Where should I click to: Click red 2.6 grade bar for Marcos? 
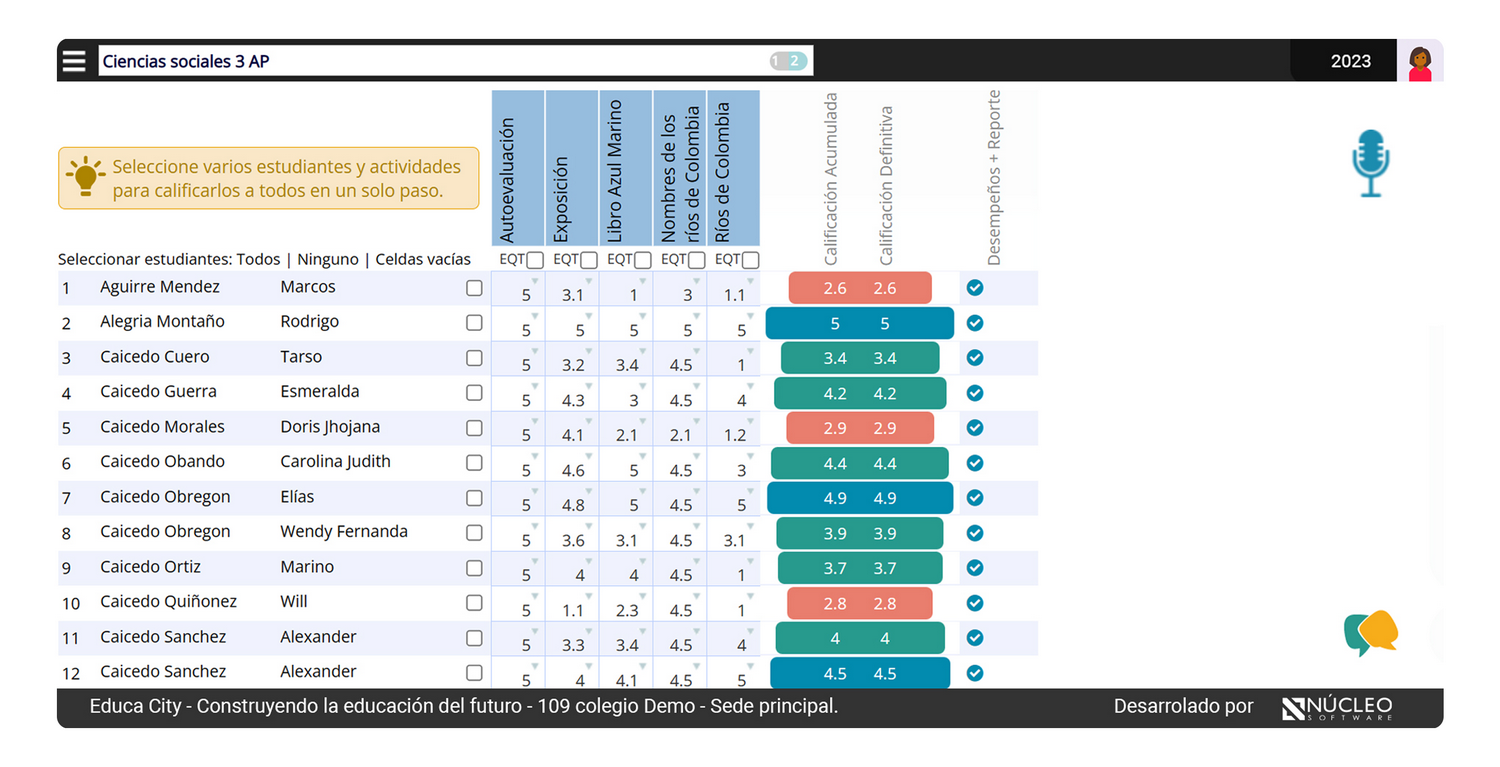point(860,288)
